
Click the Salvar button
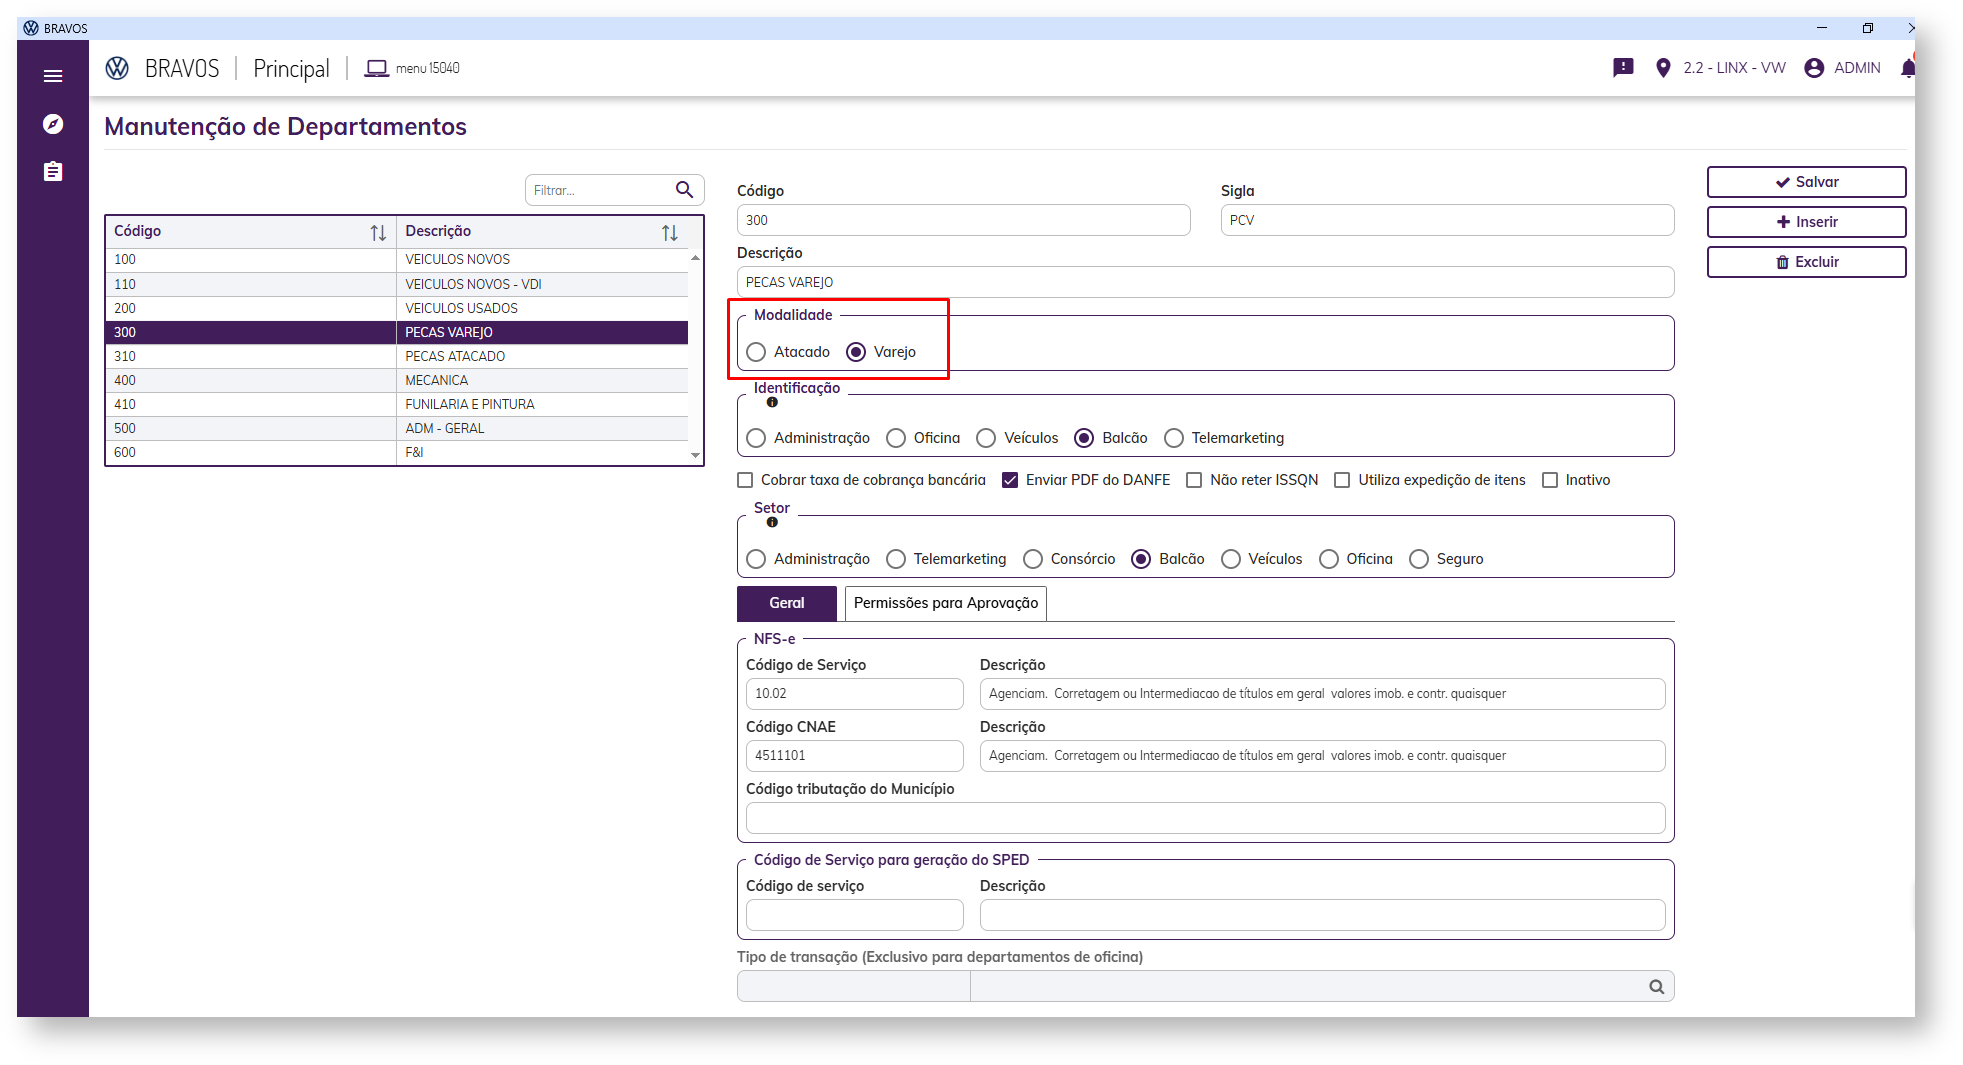coord(1806,182)
